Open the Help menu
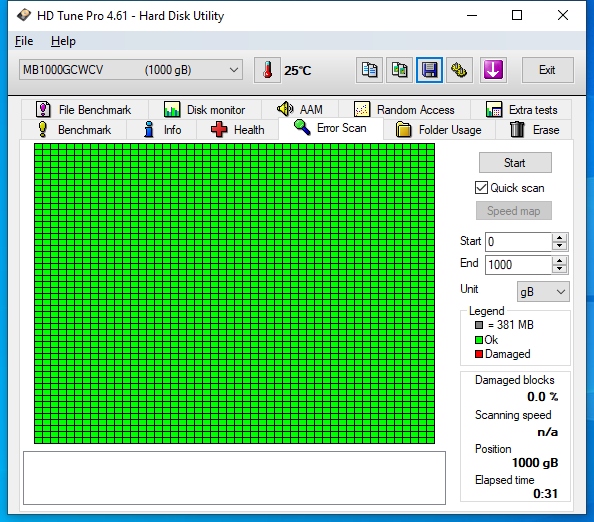This screenshot has height=522, width=594. coord(63,41)
